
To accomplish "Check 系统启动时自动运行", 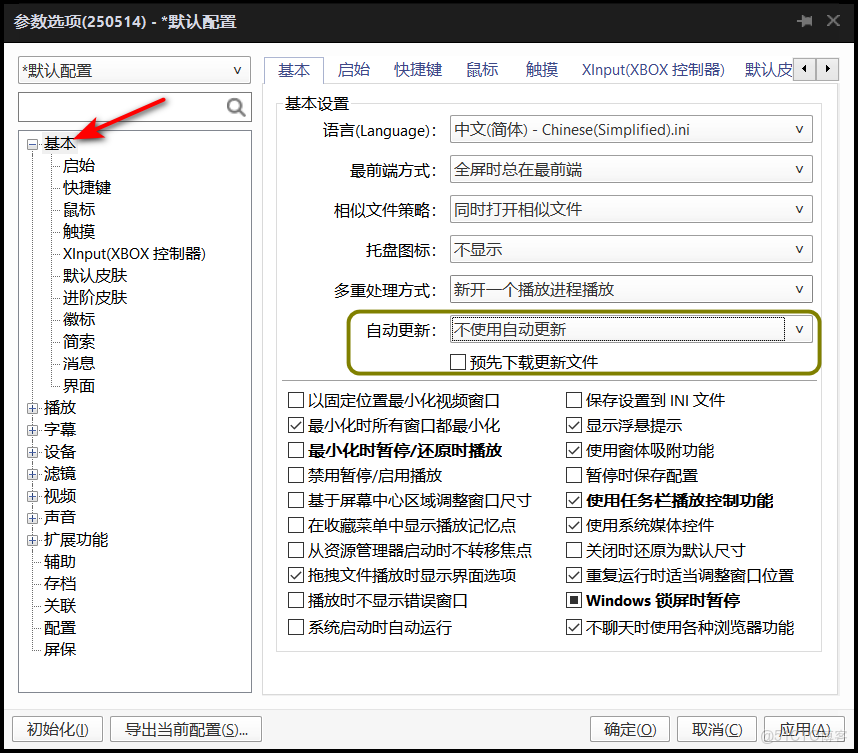I will point(297,627).
